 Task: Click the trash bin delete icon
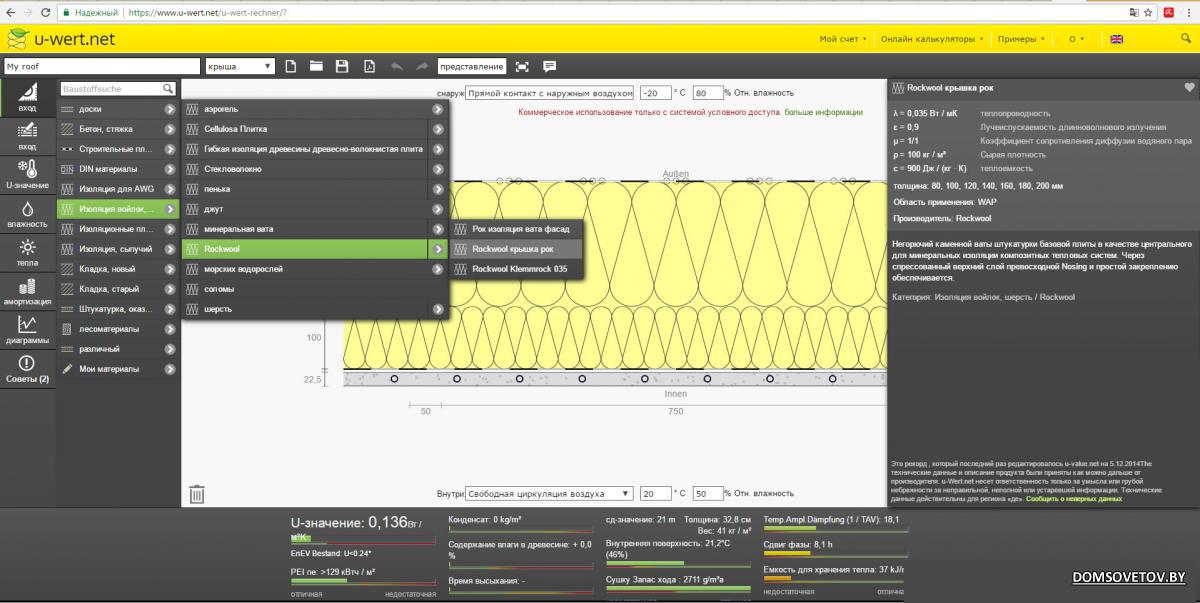(x=197, y=493)
